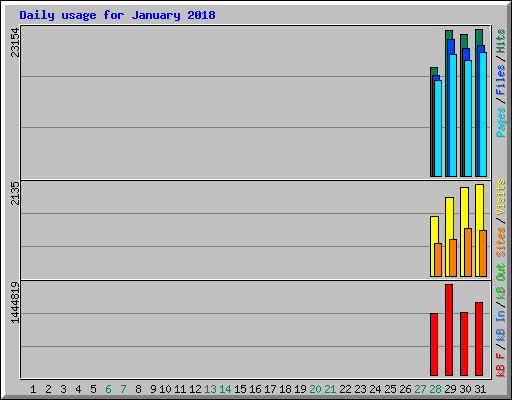Click the orange Sites bar for day 30
512x400 pixels.
tap(468, 252)
